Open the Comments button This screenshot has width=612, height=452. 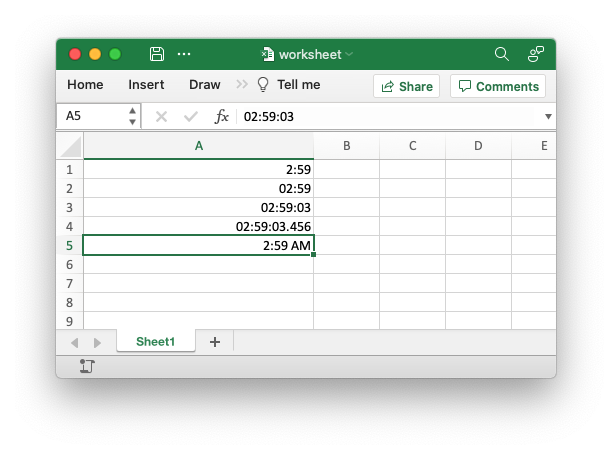click(498, 86)
